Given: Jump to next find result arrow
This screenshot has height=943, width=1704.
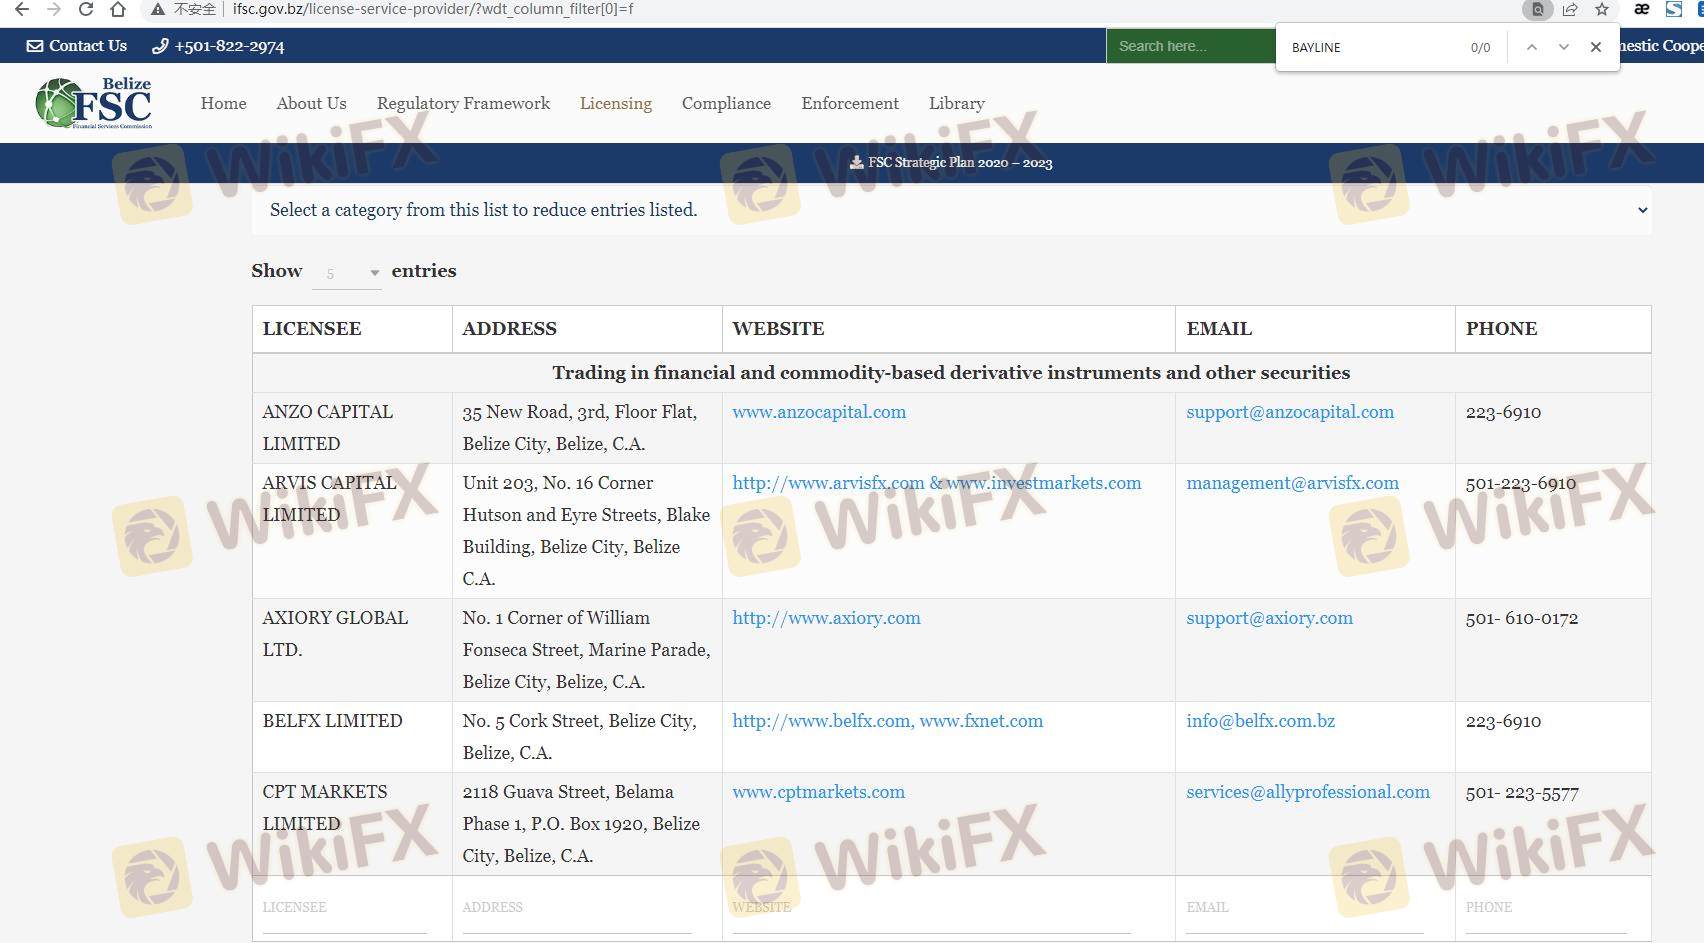Looking at the screenshot, I should tap(1563, 47).
